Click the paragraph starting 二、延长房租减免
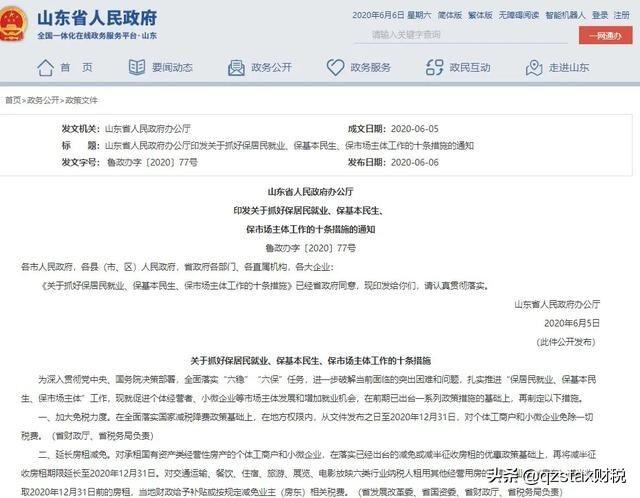The height and width of the screenshot is (498, 640). coord(309,473)
